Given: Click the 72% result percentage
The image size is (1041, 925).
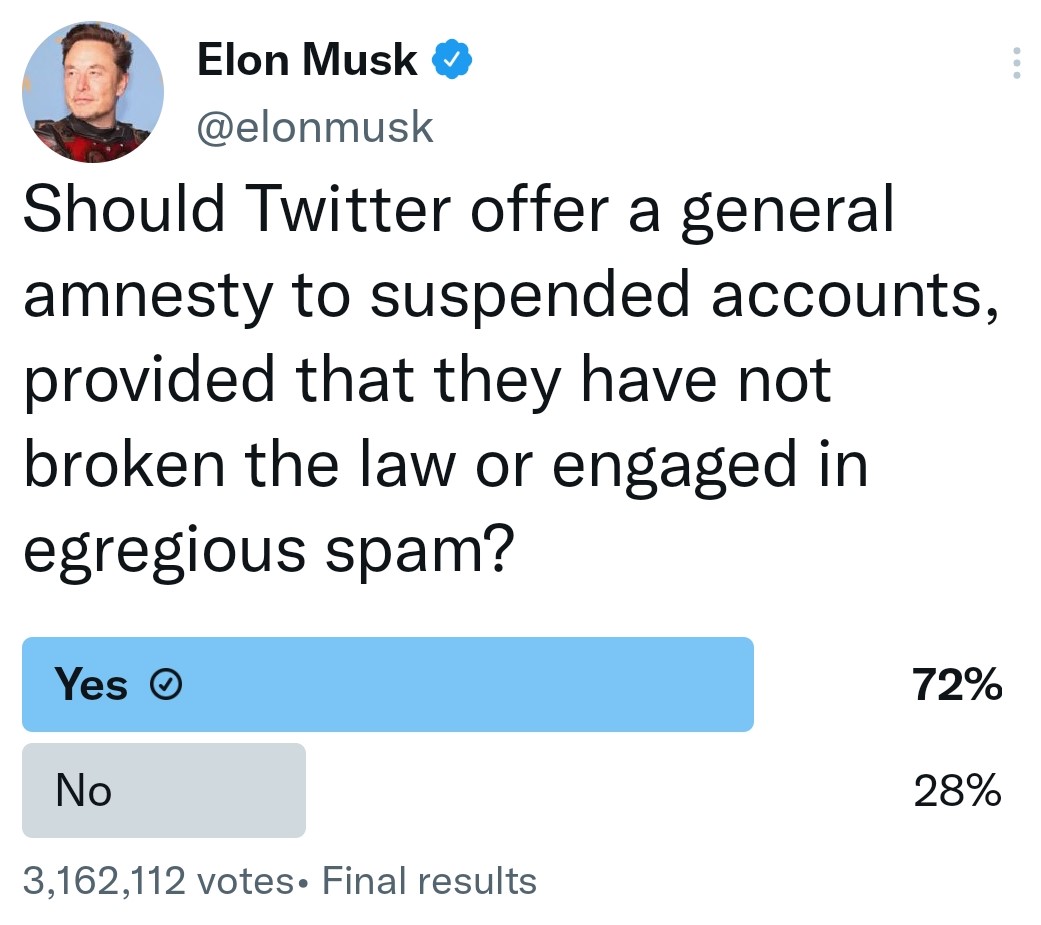Looking at the screenshot, I should (956, 686).
